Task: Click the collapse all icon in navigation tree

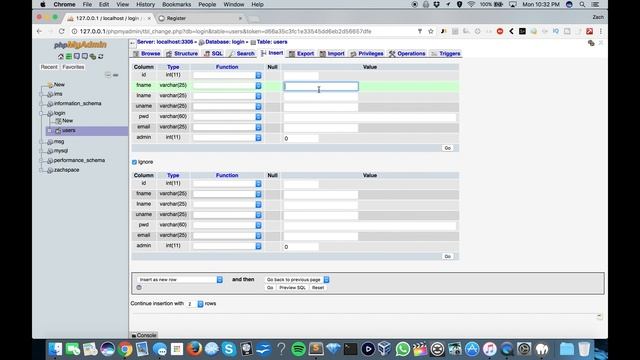Action: (x=108, y=75)
